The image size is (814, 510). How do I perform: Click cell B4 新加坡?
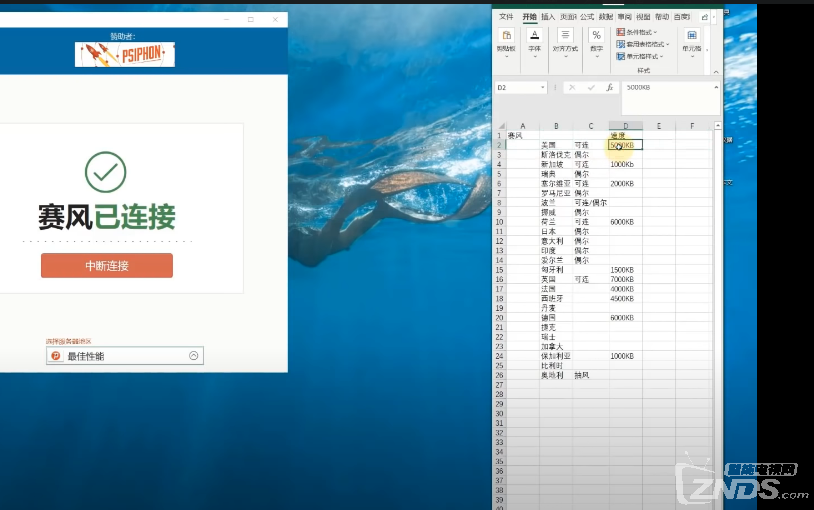[x=556, y=164]
